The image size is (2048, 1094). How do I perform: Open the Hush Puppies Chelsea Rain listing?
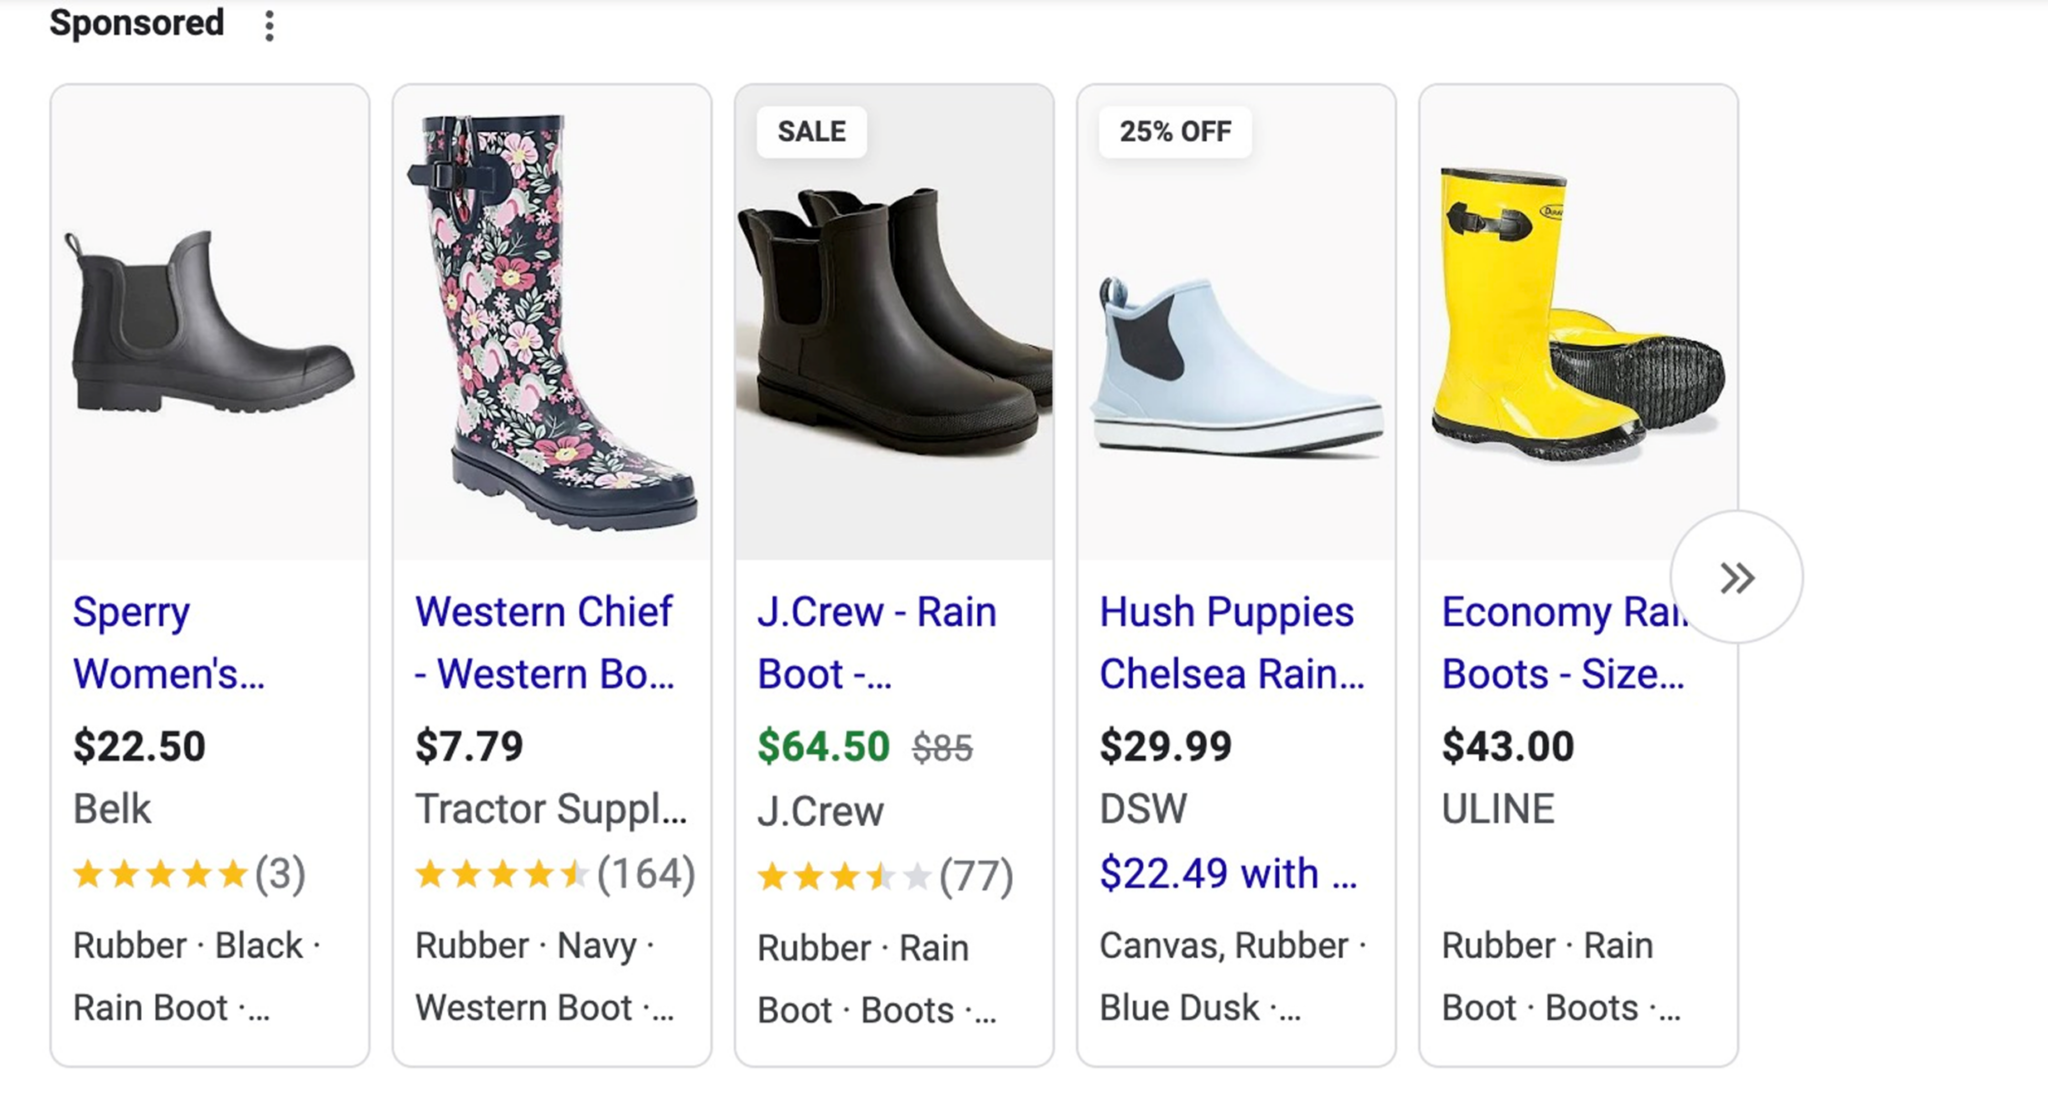coord(1230,642)
